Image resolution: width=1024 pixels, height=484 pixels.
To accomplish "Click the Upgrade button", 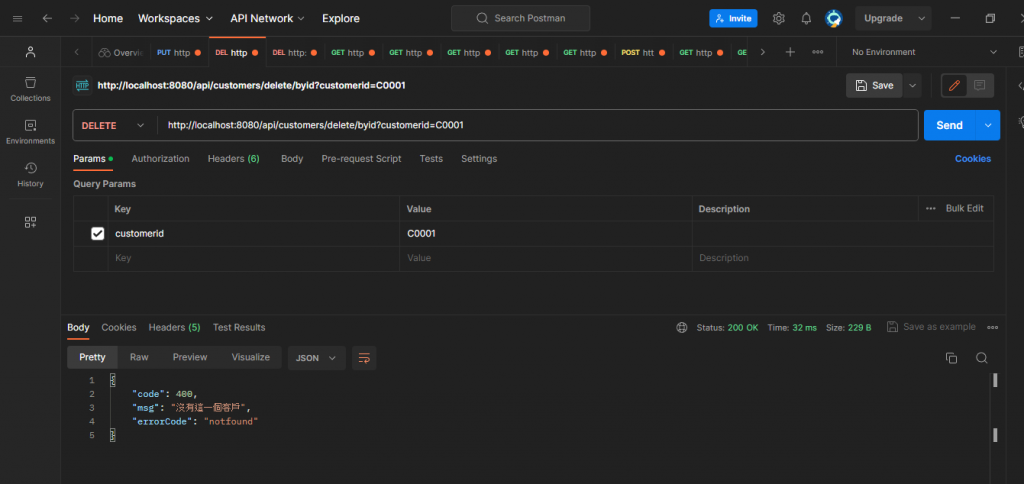I will tap(884, 18).
